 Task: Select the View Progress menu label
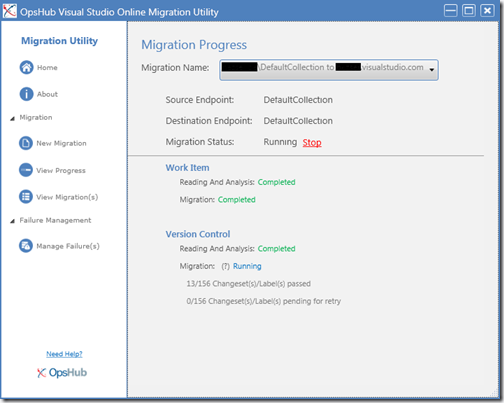pyautogui.click(x=61, y=170)
